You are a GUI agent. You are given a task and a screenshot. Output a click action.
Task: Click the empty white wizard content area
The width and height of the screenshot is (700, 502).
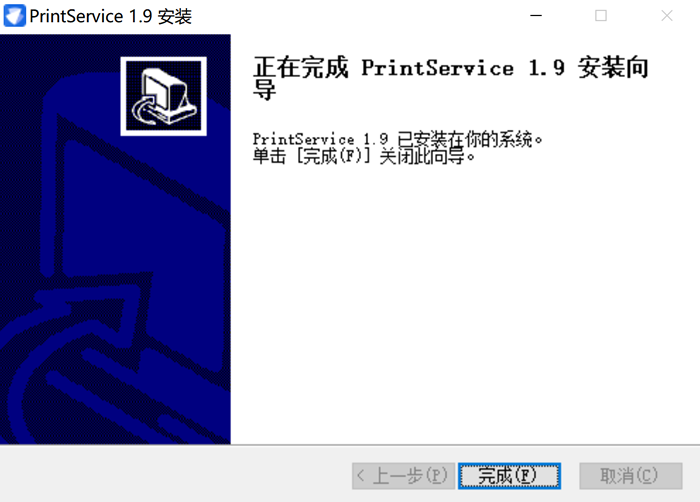464,304
